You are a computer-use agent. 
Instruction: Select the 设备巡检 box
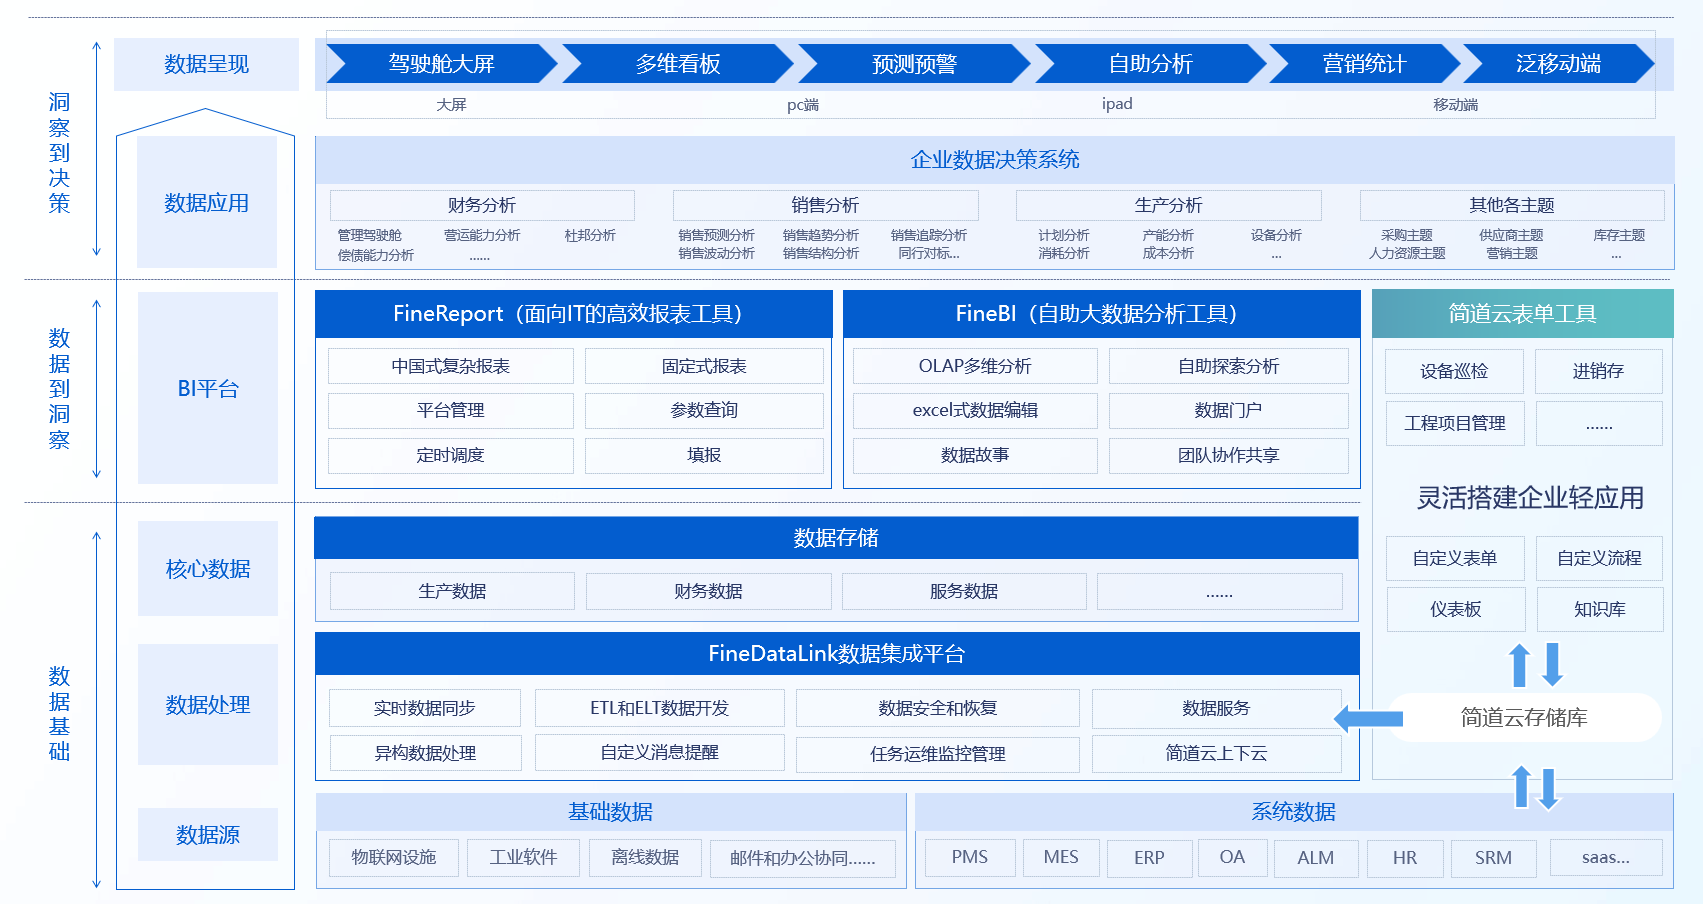tap(1454, 371)
